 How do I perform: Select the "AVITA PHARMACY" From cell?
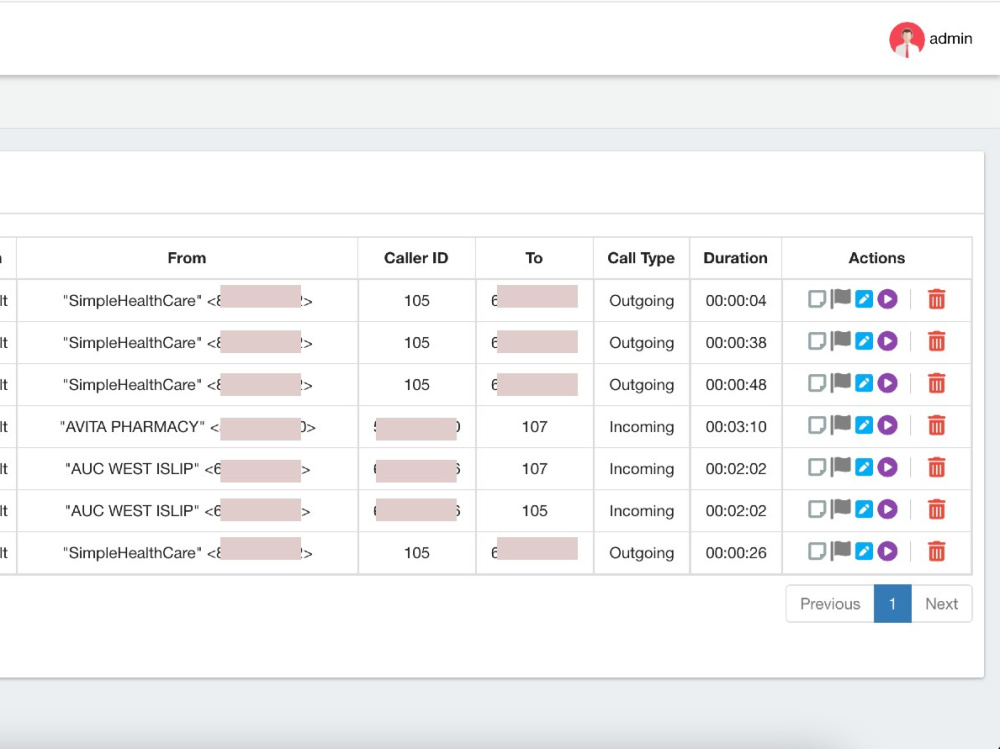coord(188,427)
